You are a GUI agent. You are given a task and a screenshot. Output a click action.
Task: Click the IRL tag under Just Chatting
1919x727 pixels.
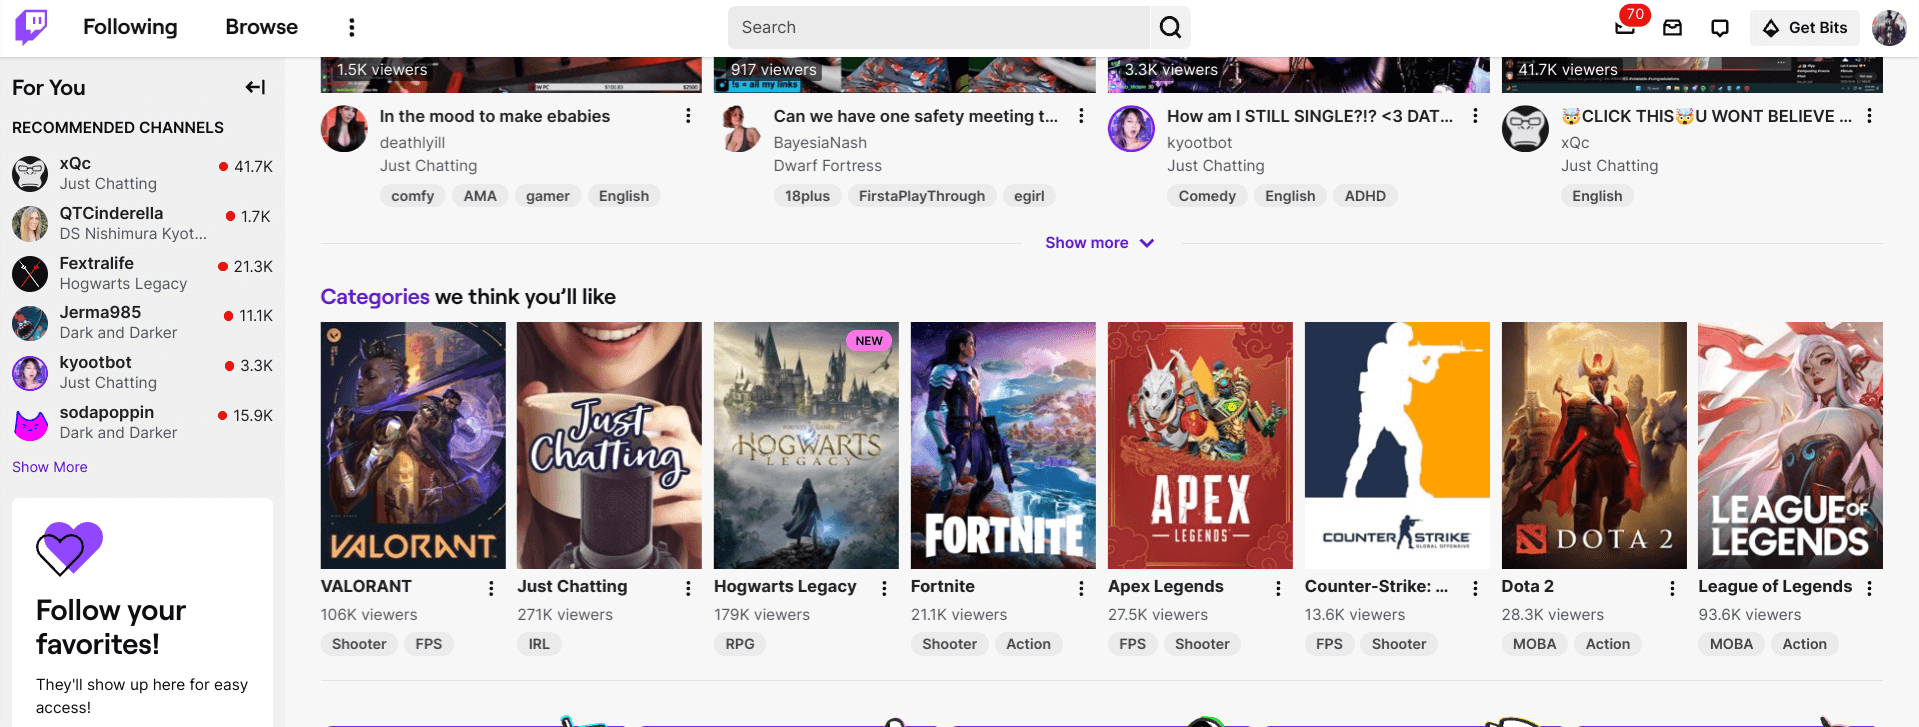click(x=539, y=644)
